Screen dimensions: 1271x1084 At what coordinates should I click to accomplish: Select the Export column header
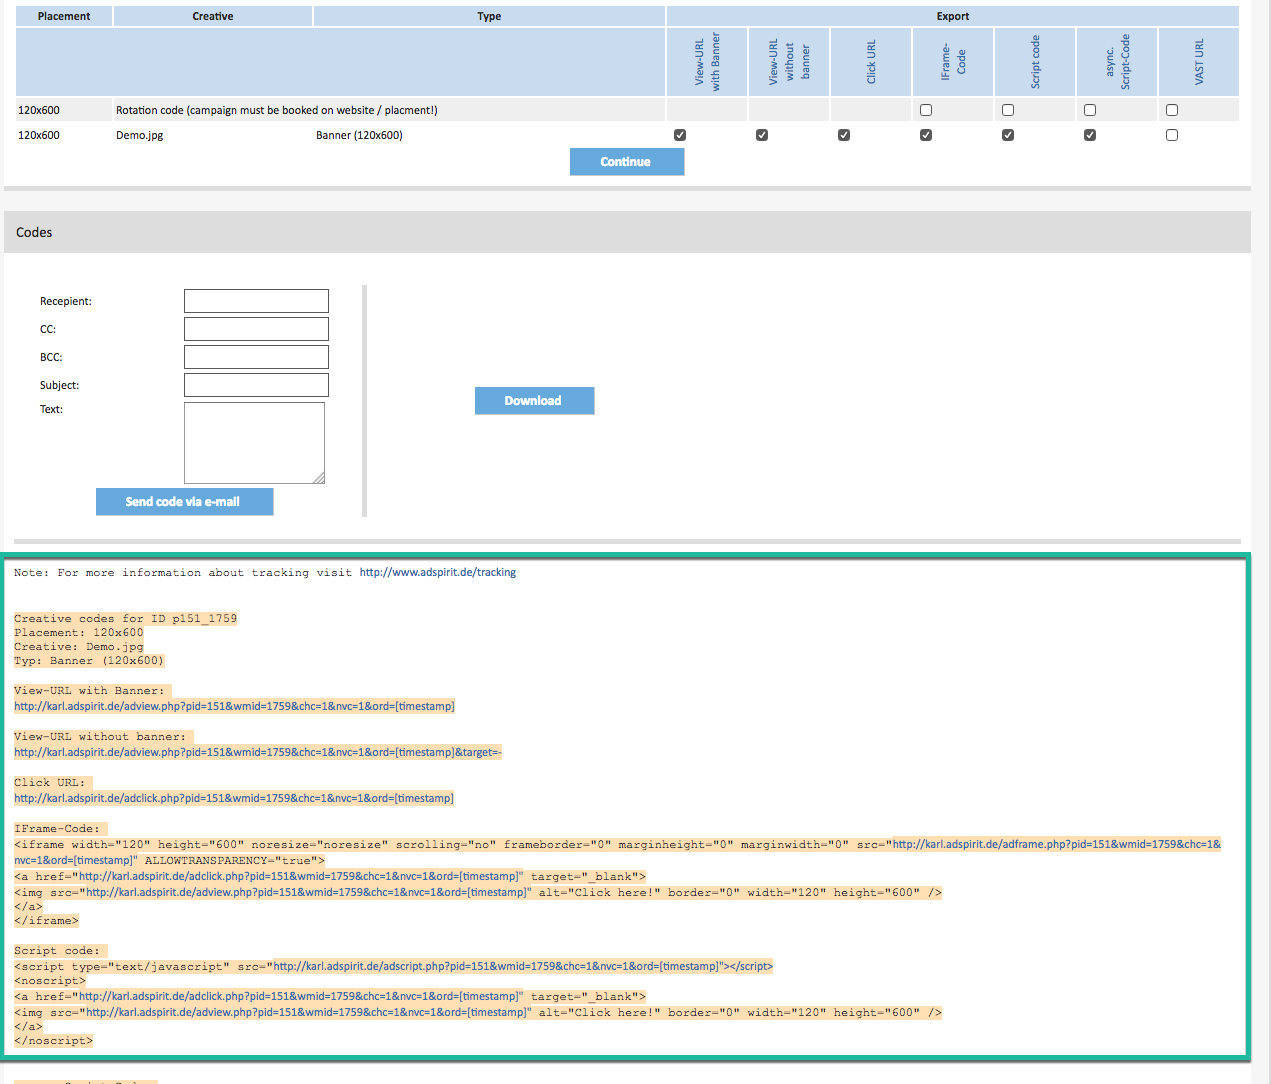[x=953, y=16]
